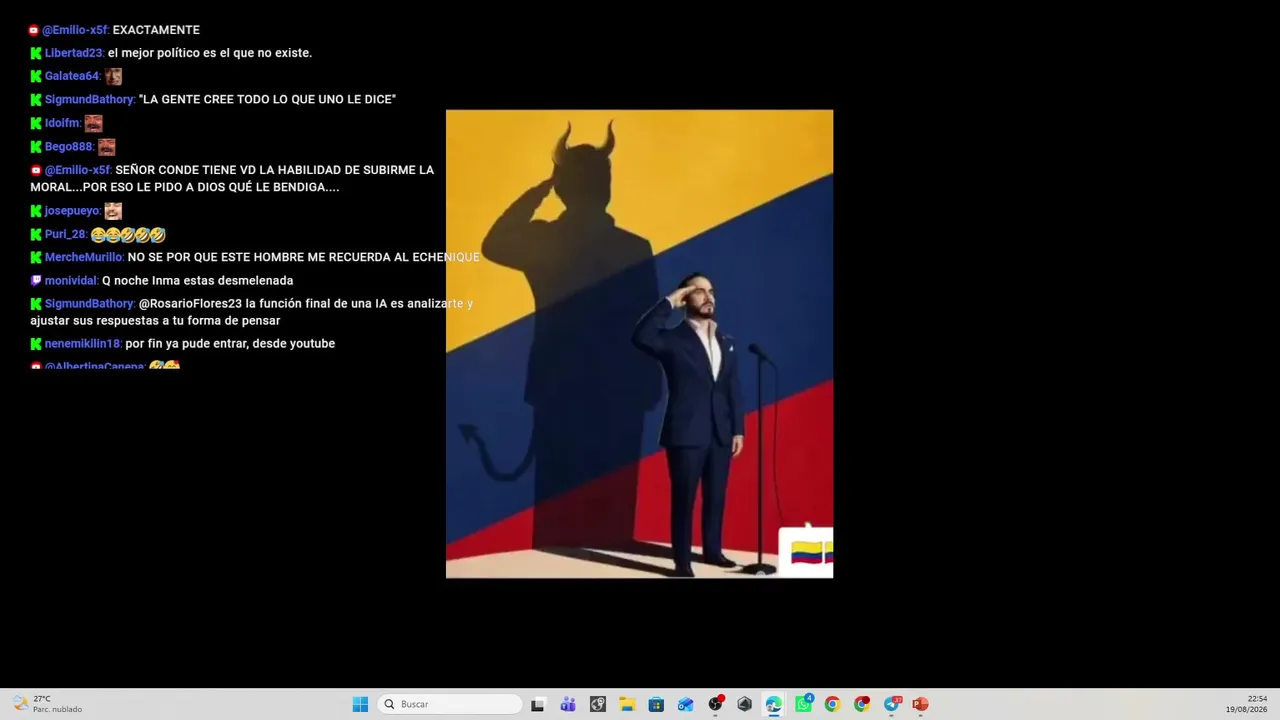Click the emote posted by Bego888
Viewport: 1280px width, 720px height.
pyautogui.click(x=106, y=147)
